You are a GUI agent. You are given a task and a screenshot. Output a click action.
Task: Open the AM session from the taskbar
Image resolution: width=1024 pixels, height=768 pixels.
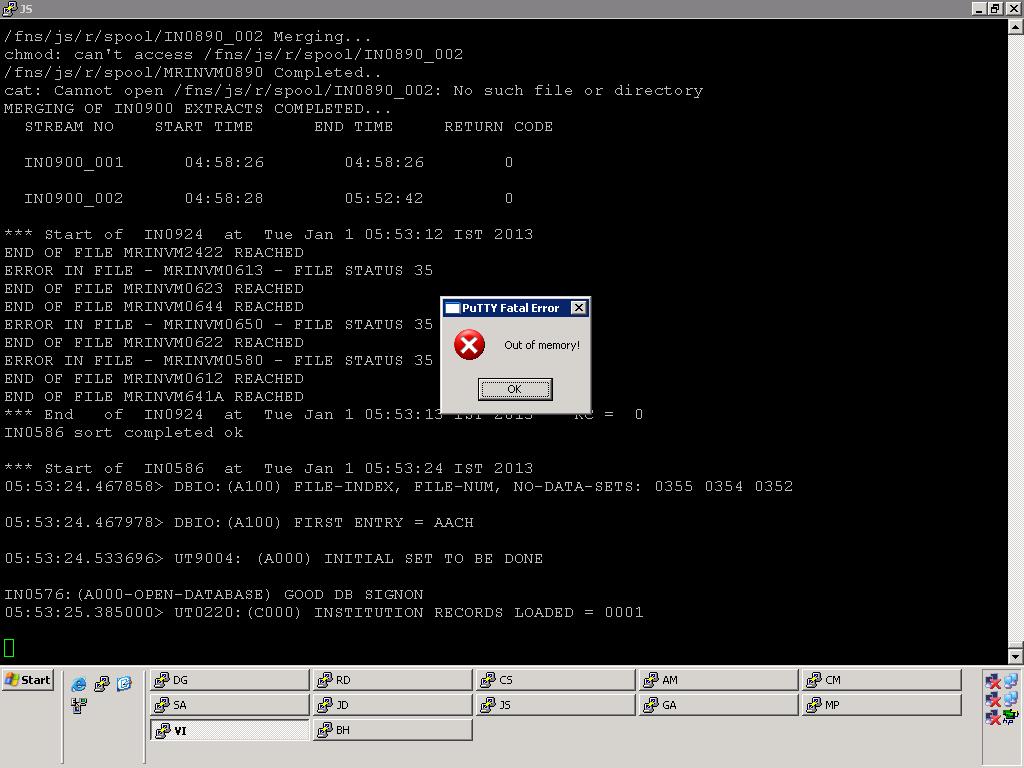tap(717, 680)
